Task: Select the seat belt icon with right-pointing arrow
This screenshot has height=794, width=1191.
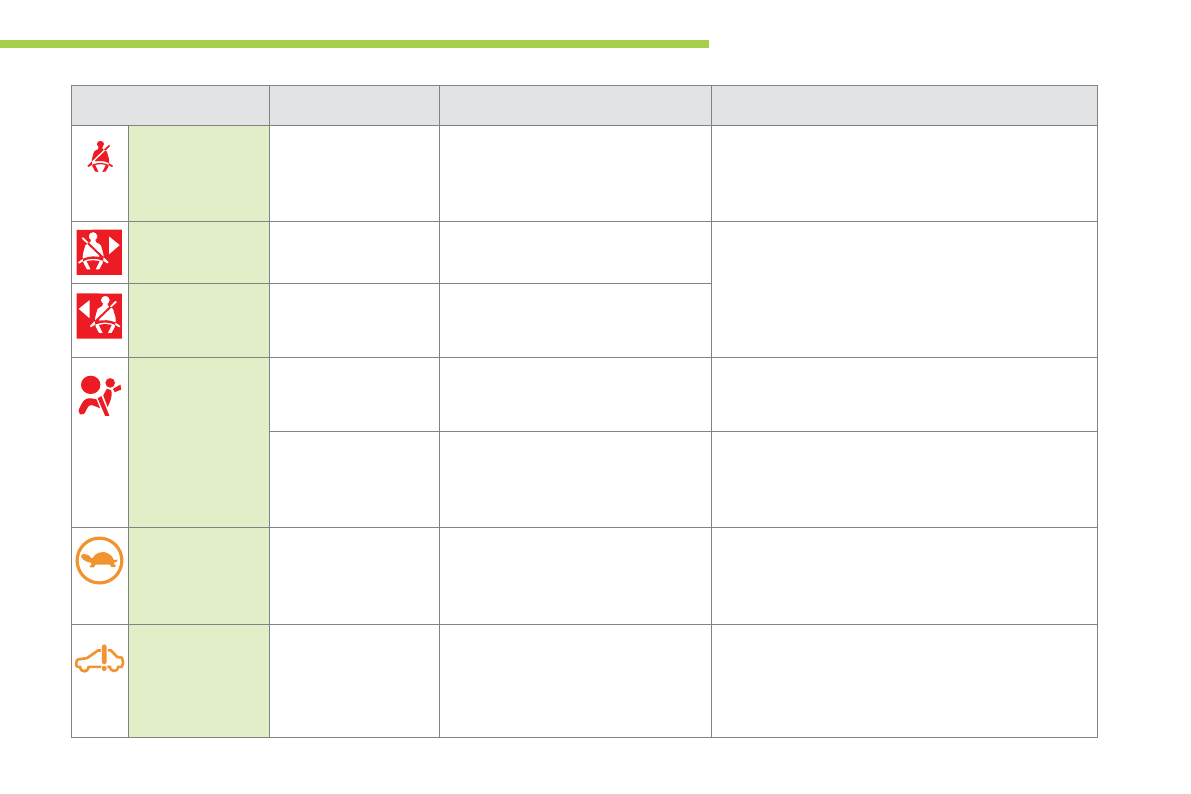Action: tap(100, 252)
